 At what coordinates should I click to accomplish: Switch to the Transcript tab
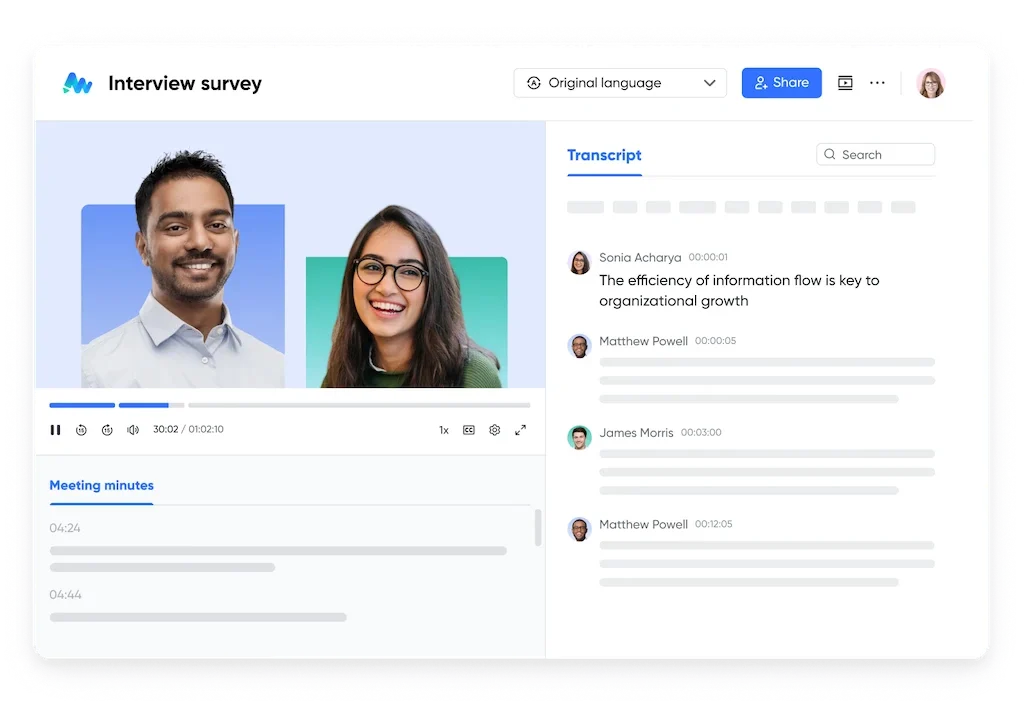click(x=604, y=155)
